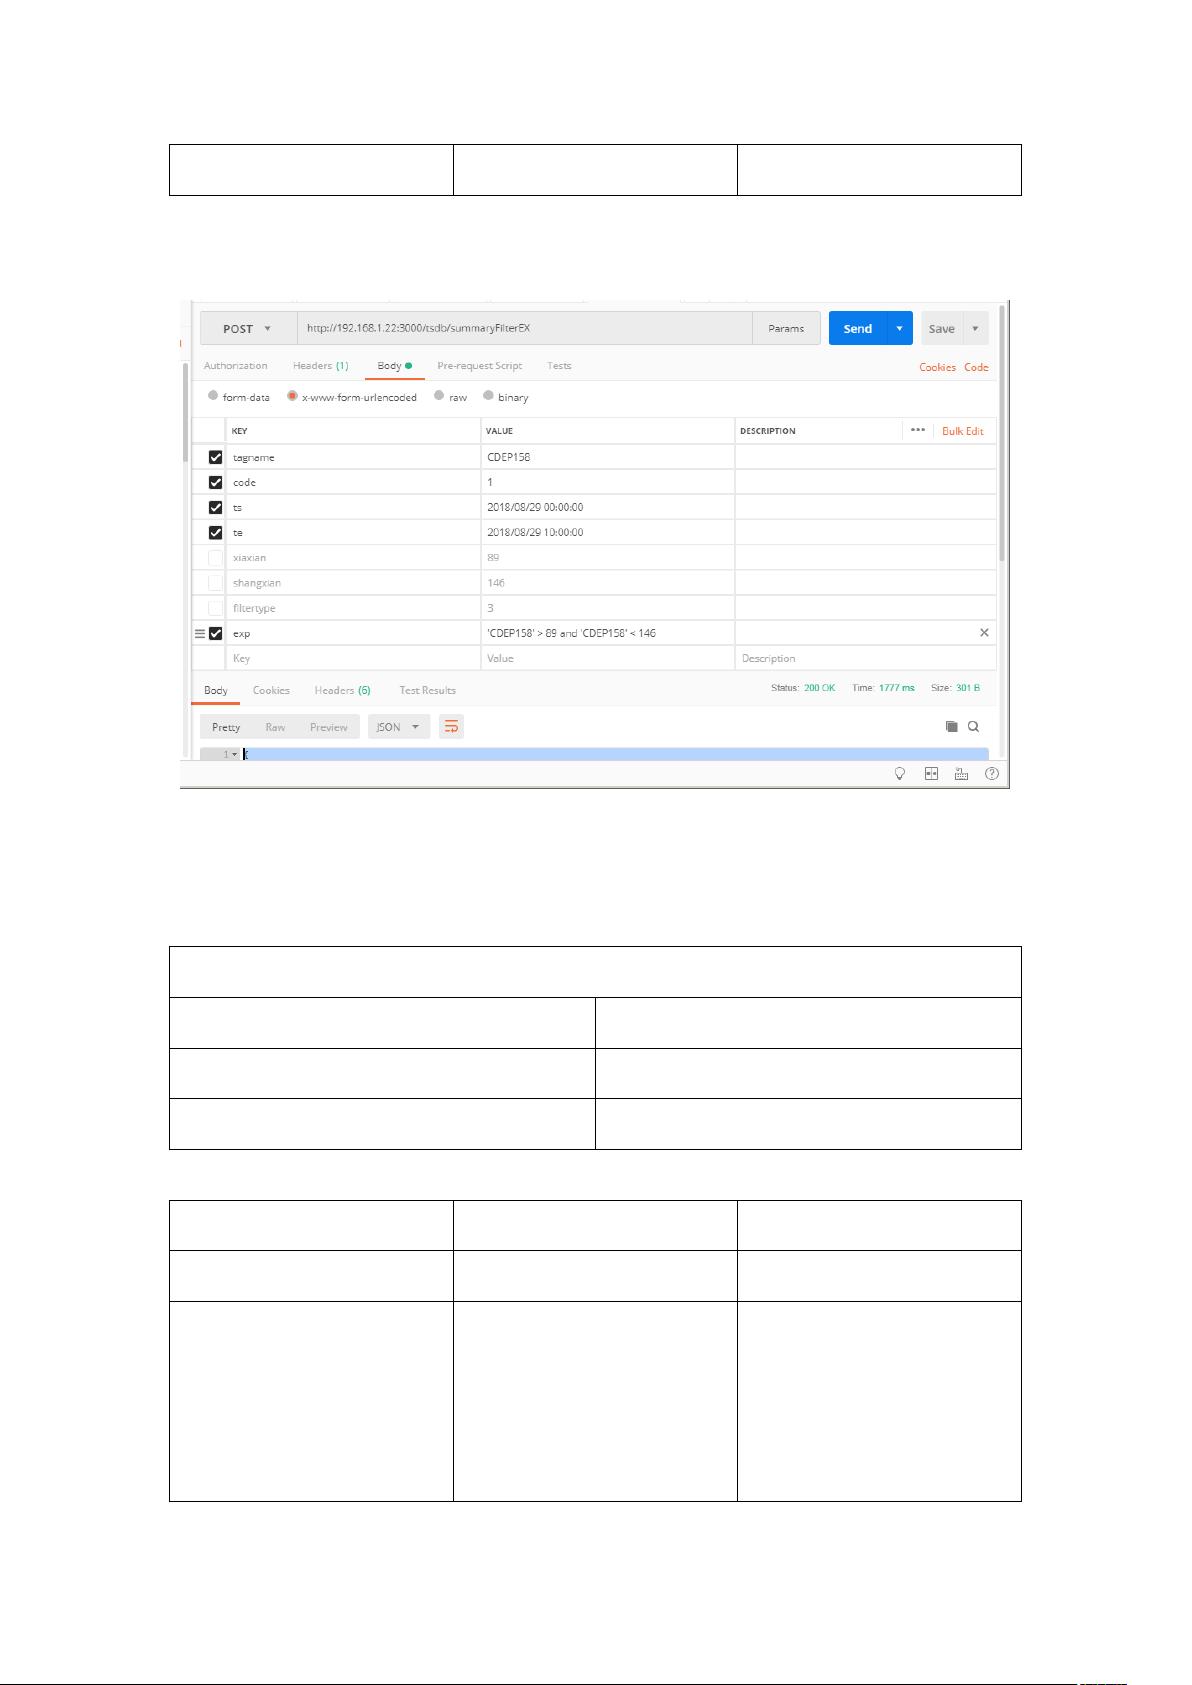Open the response Cookies tab
The width and height of the screenshot is (1192, 1685).
271,690
